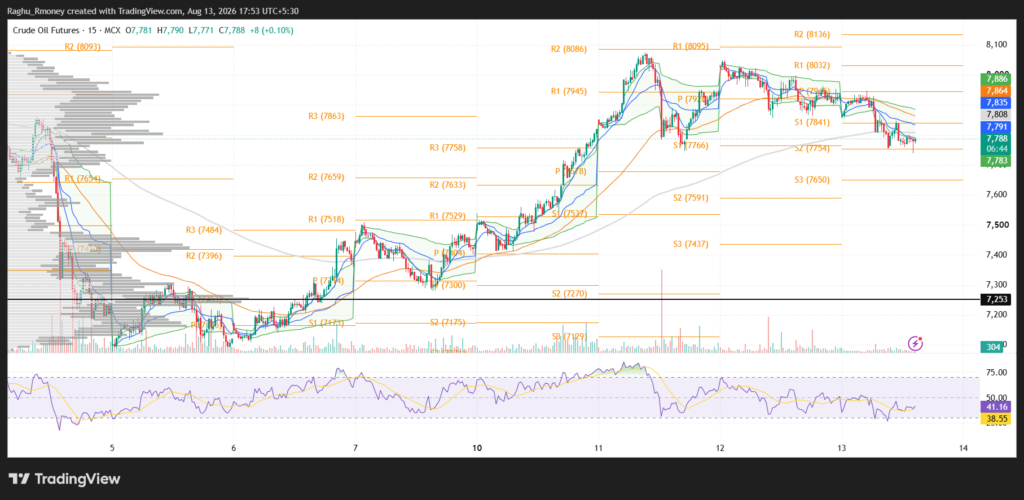This screenshot has height=500, width=1024.
Task: Click the 7,600 price axis label
Action: point(997,195)
